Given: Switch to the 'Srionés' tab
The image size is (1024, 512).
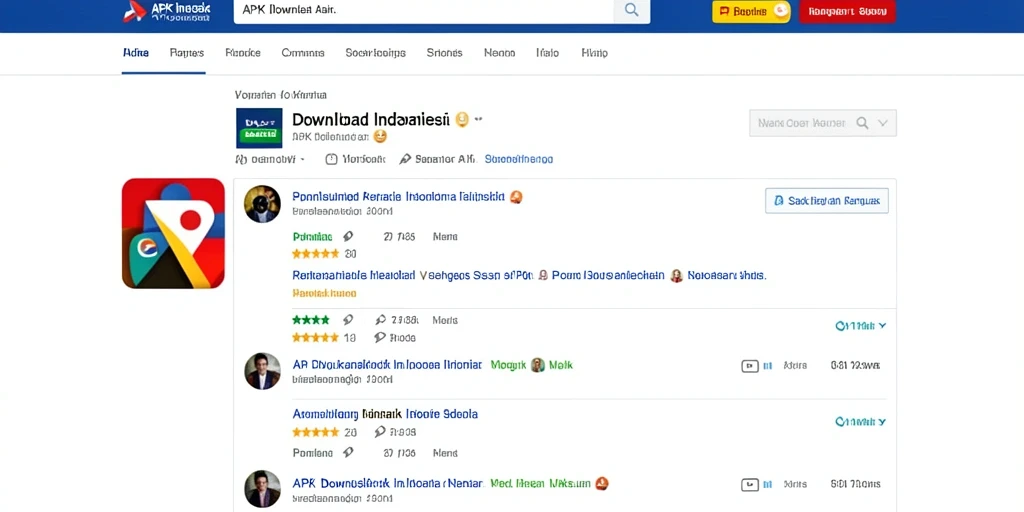Looking at the screenshot, I should pyautogui.click(x=445, y=53).
